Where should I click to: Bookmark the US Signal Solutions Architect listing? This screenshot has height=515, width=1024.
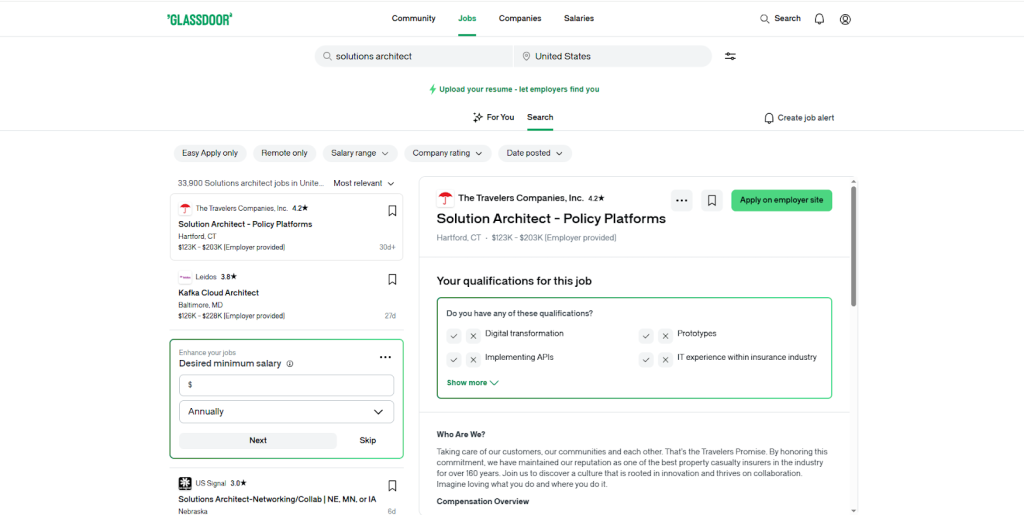click(392, 486)
